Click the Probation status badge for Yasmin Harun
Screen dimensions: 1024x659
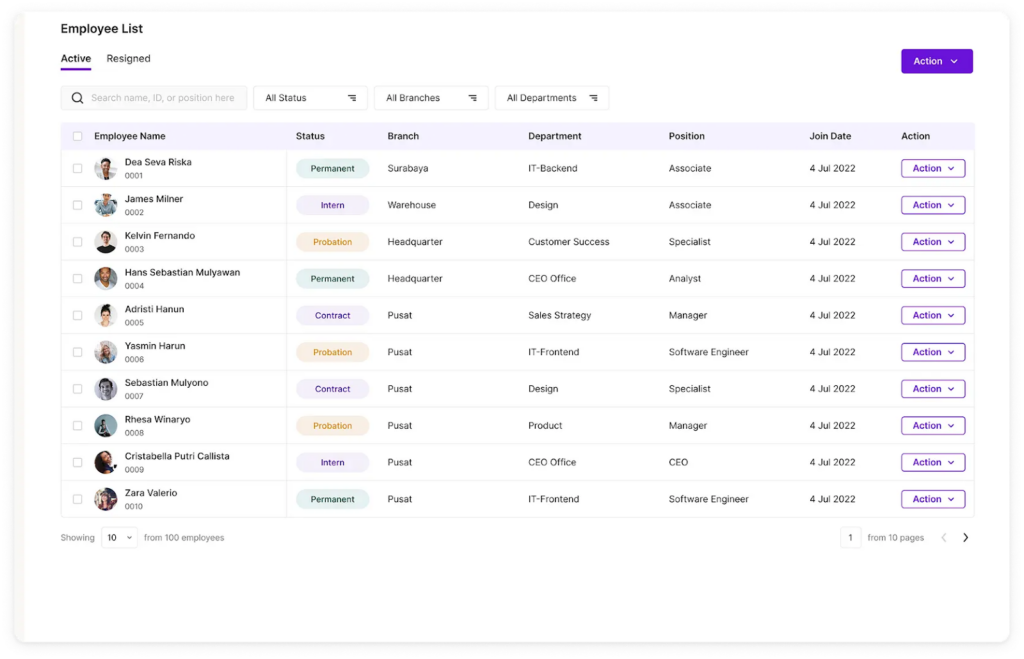click(332, 352)
